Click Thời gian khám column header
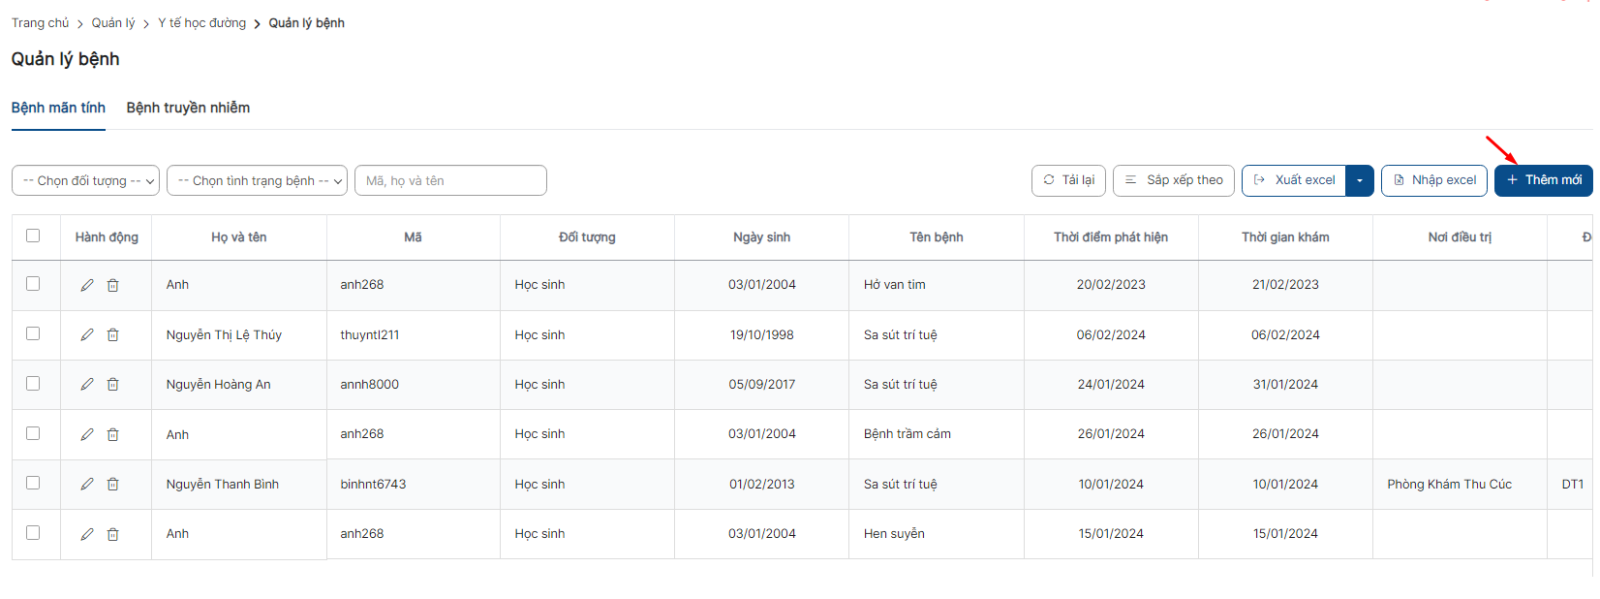 coord(1285,238)
